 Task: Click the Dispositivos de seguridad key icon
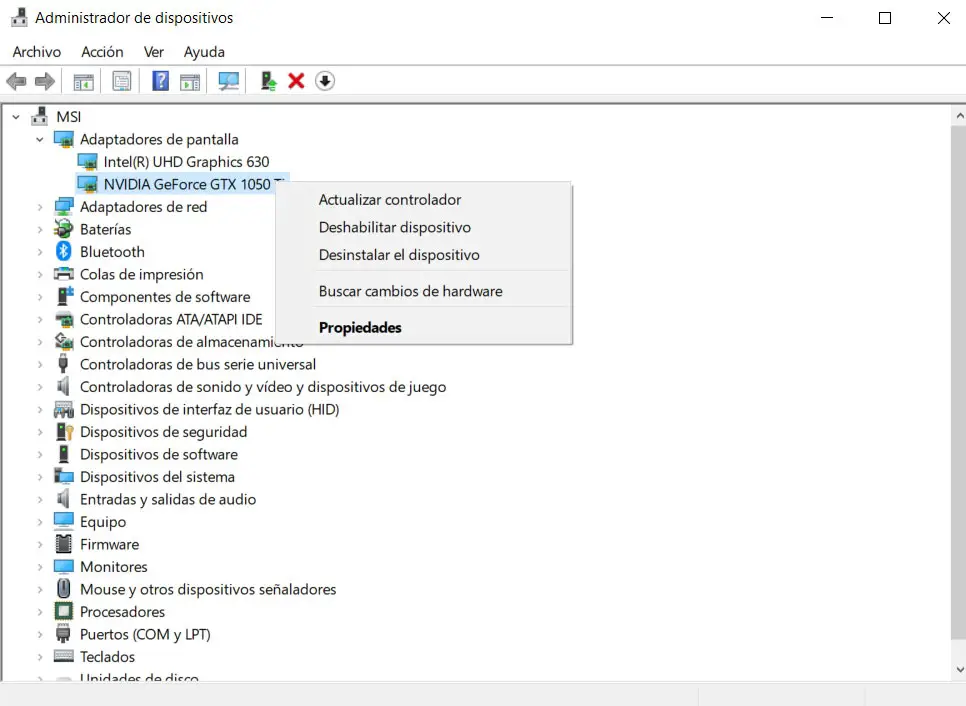coord(64,431)
